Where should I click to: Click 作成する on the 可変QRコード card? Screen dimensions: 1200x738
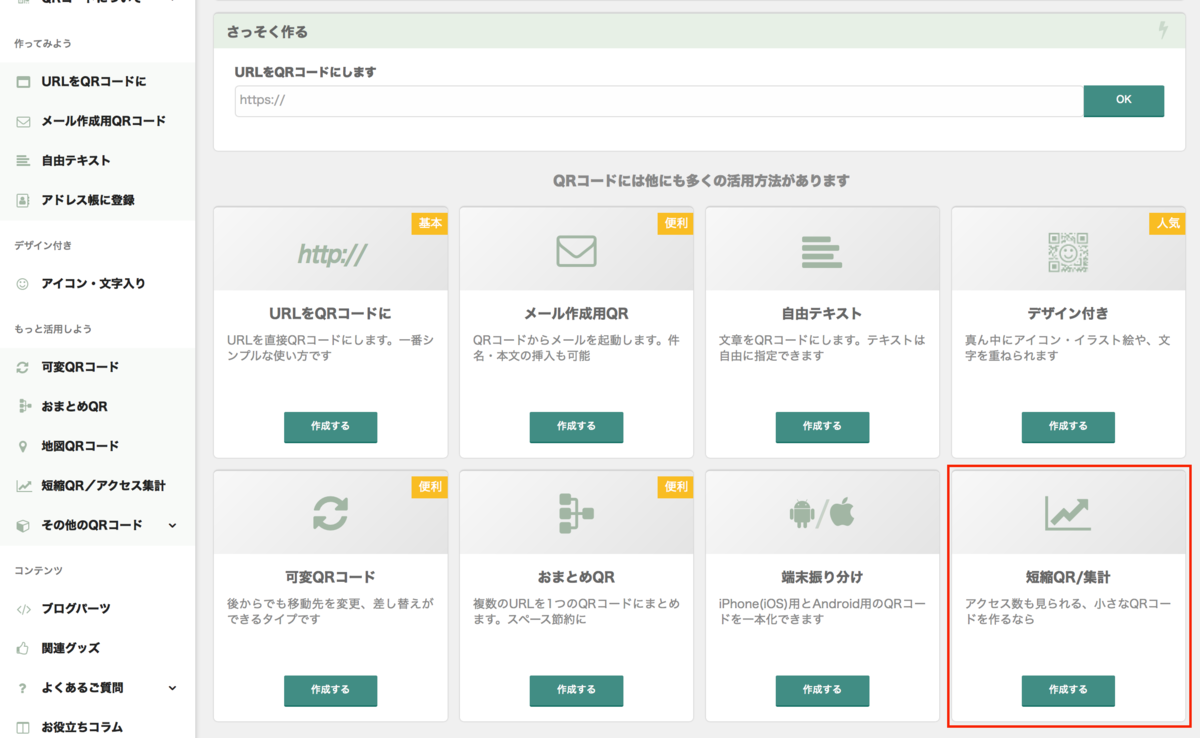pos(330,690)
